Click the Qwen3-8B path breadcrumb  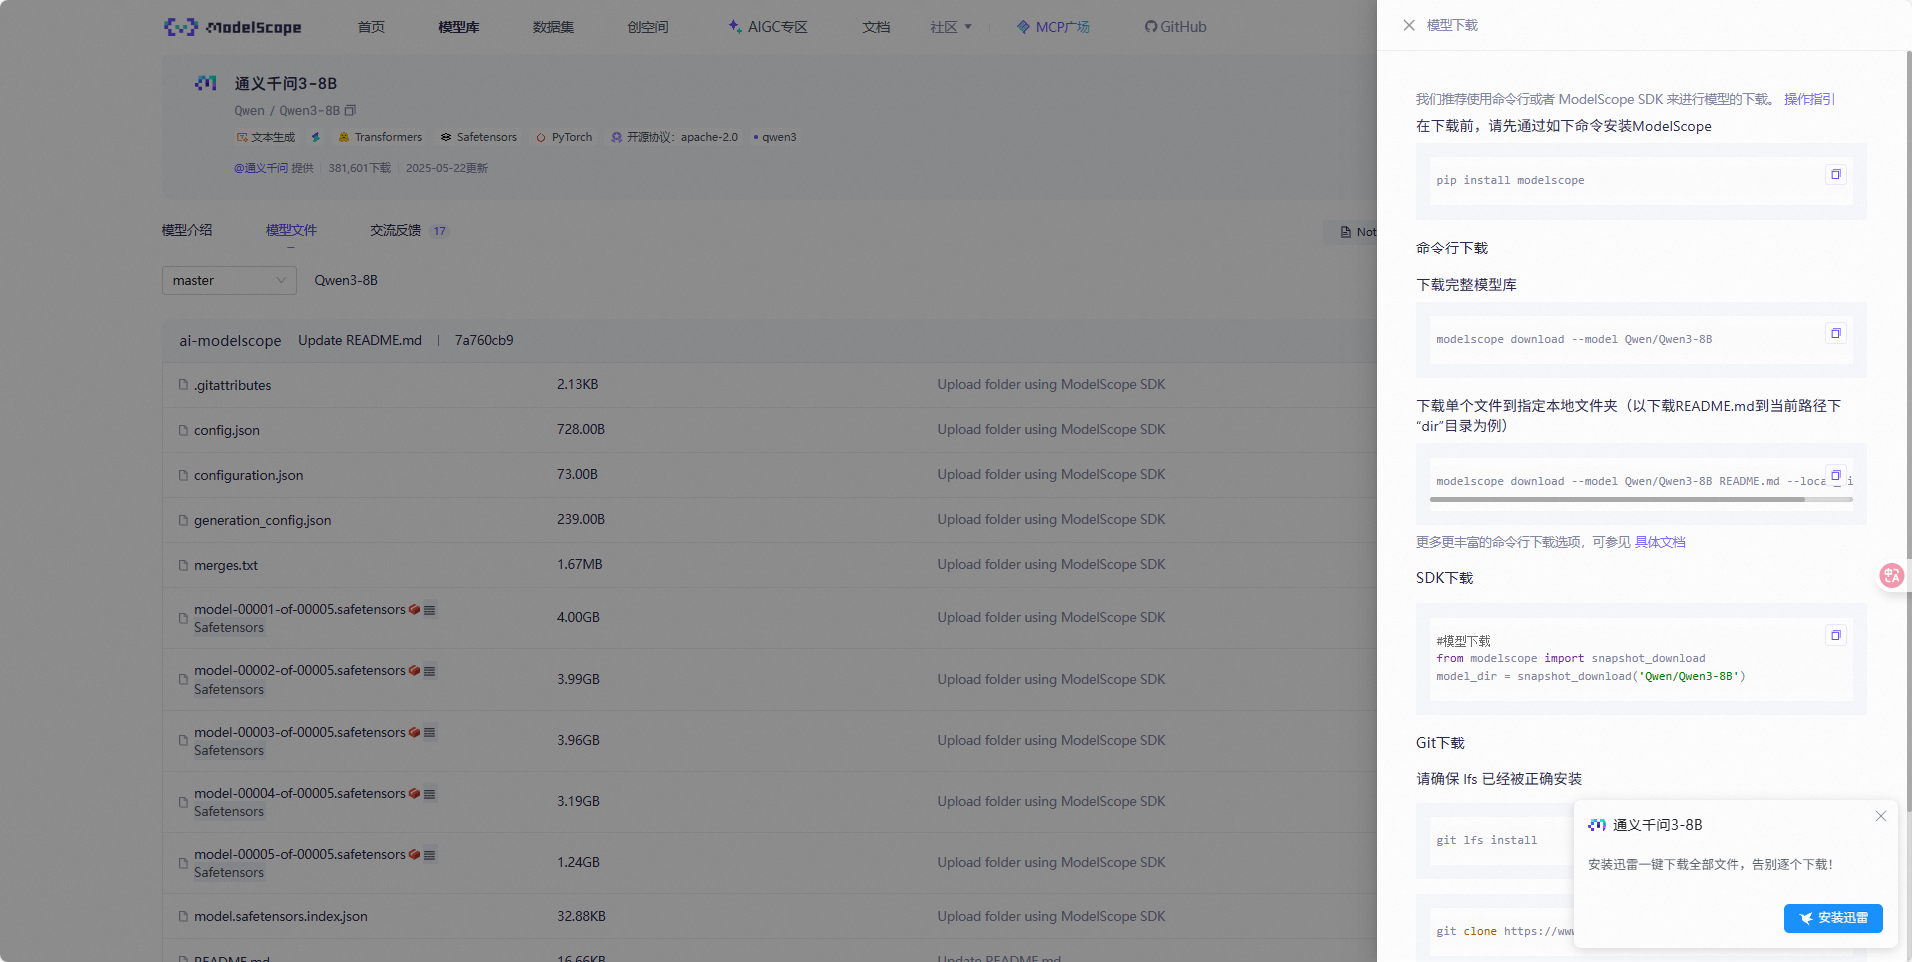346,280
